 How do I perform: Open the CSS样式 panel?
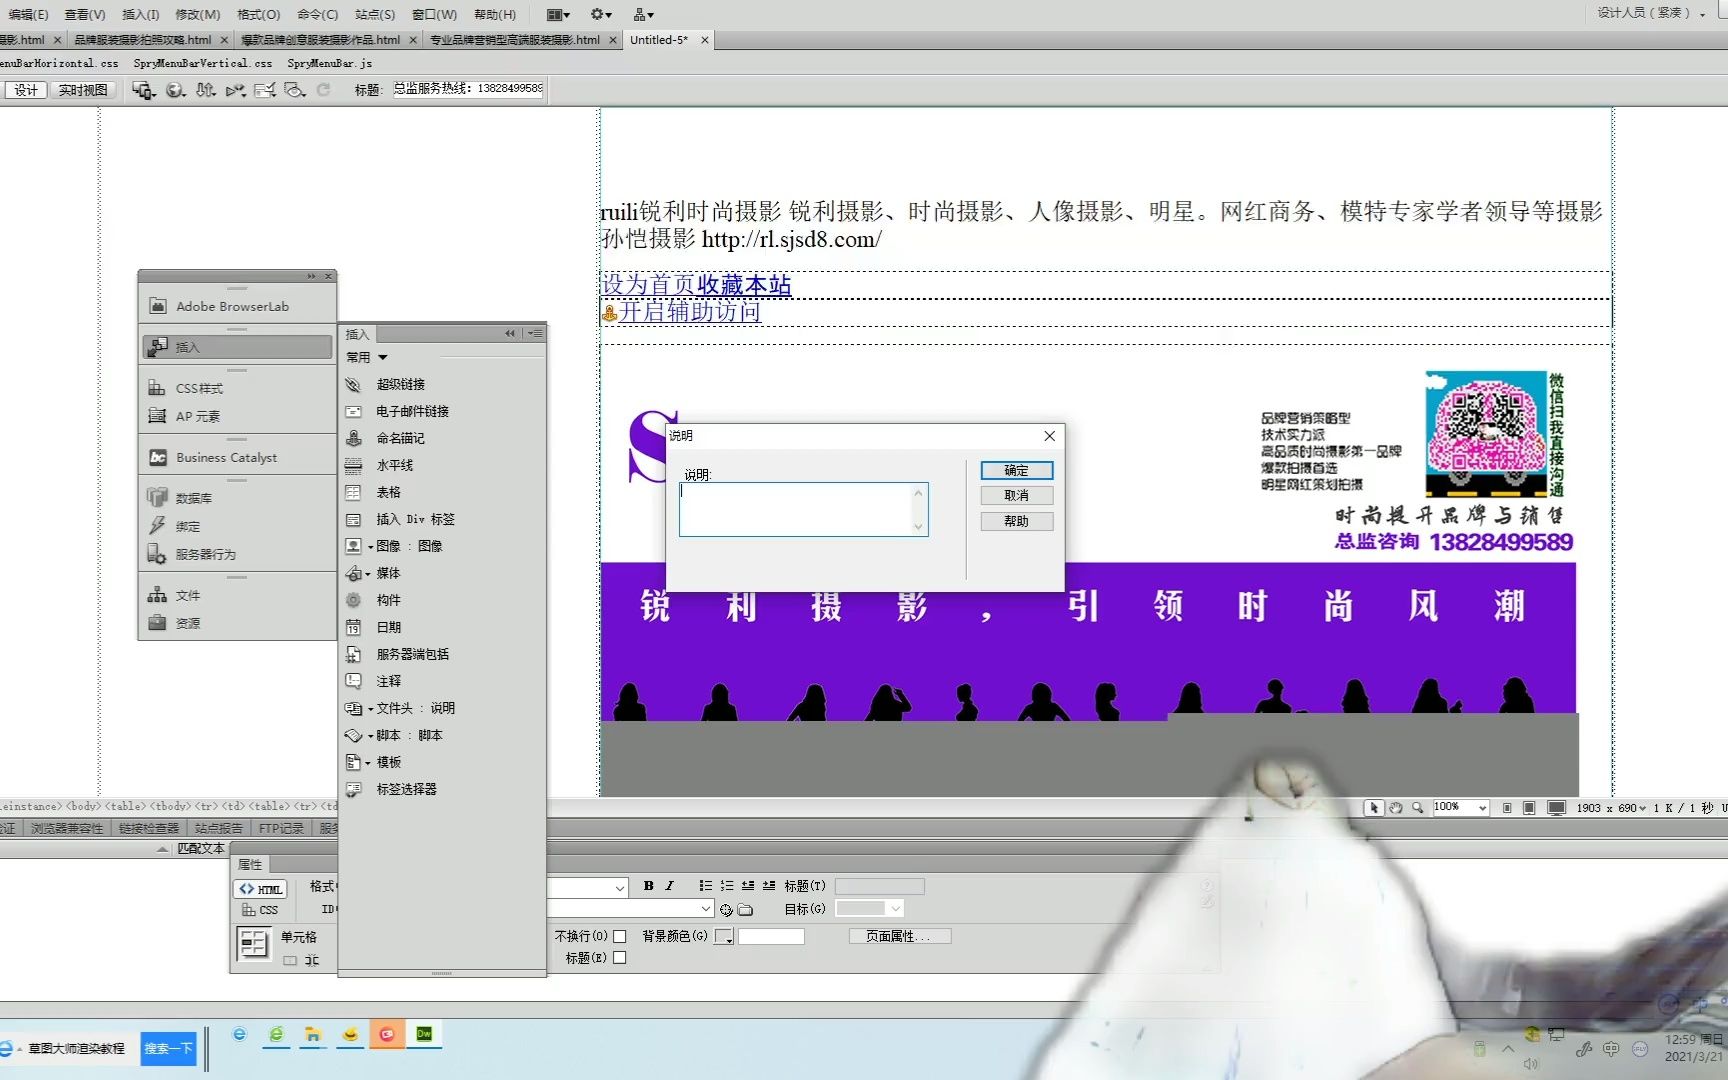(x=237, y=388)
